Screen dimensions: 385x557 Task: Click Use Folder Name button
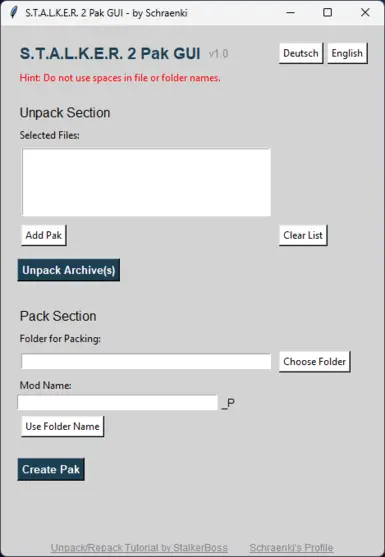click(63, 426)
